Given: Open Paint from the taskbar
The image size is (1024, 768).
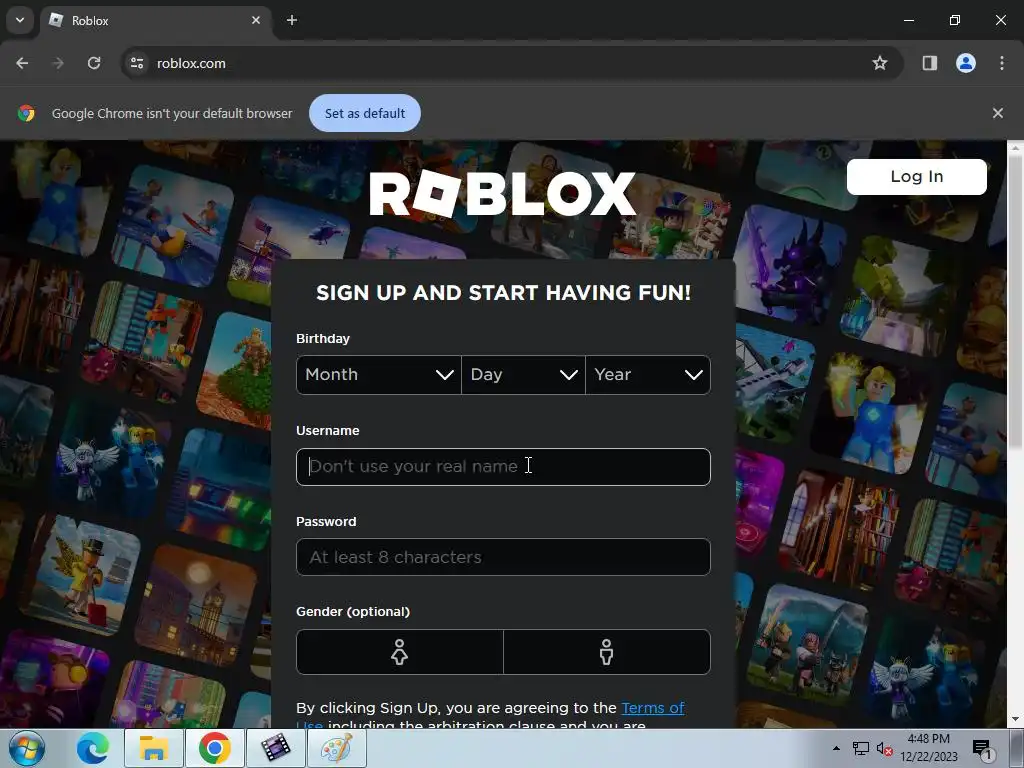Looking at the screenshot, I should [x=337, y=748].
